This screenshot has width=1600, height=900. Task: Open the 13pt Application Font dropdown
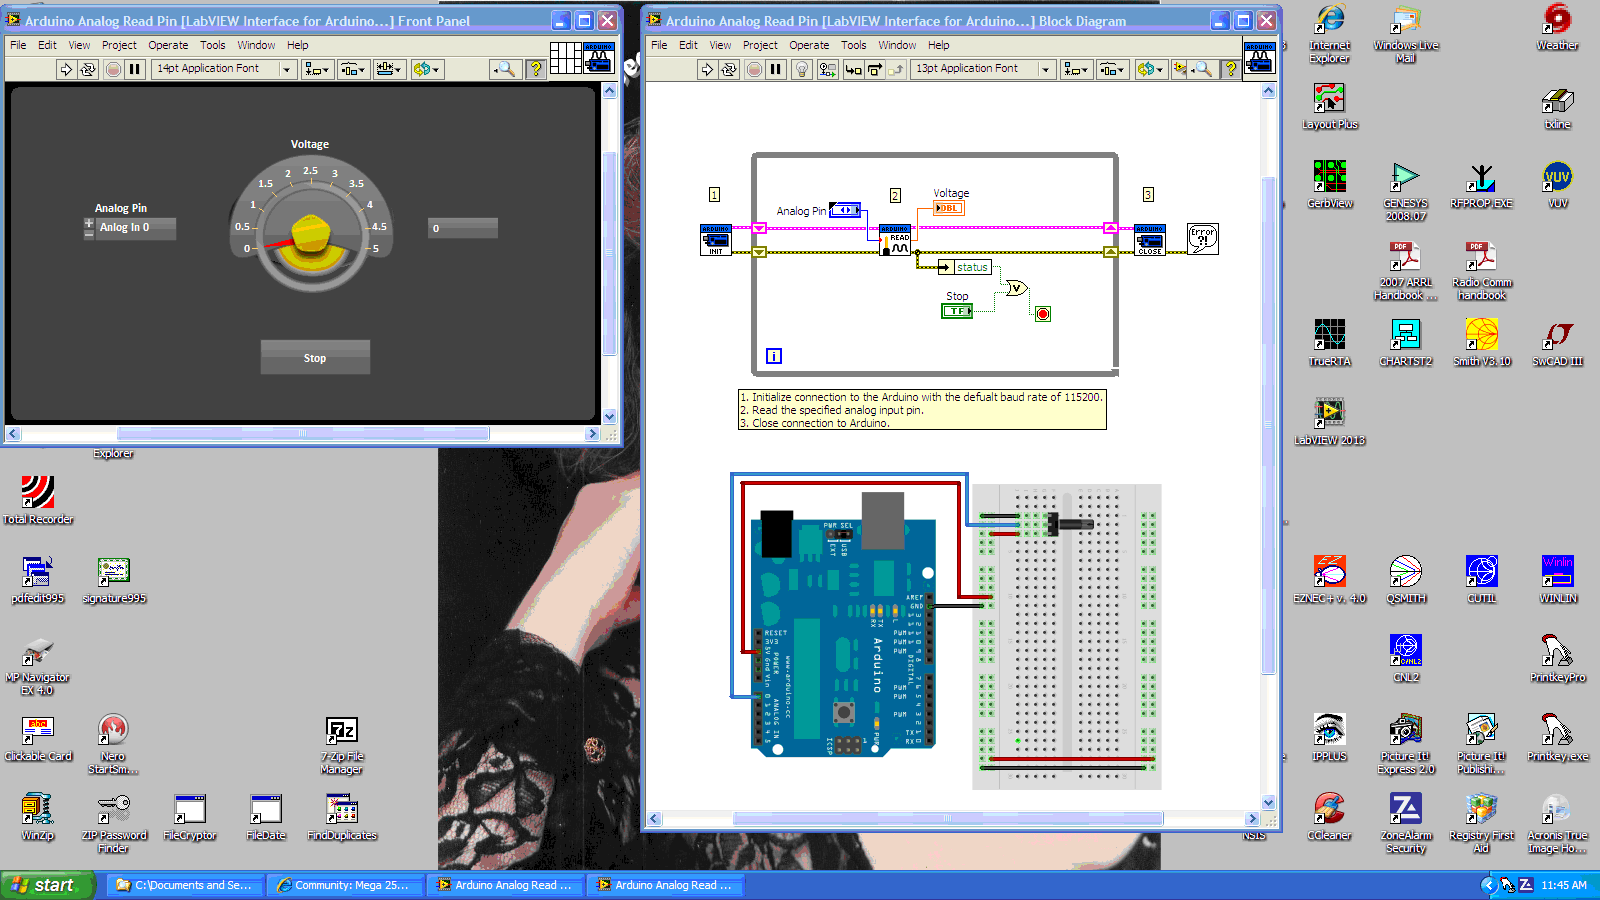tap(984, 69)
